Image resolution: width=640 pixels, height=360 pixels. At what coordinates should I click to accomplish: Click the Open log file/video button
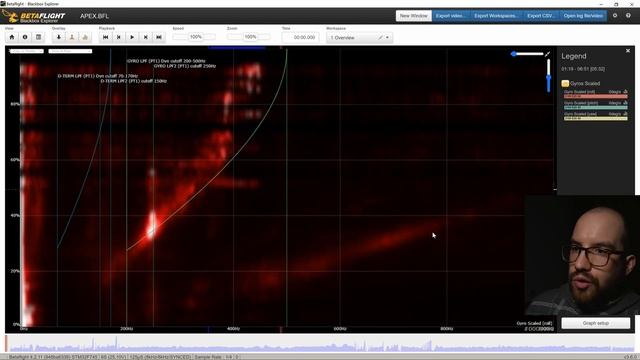(583, 16)
